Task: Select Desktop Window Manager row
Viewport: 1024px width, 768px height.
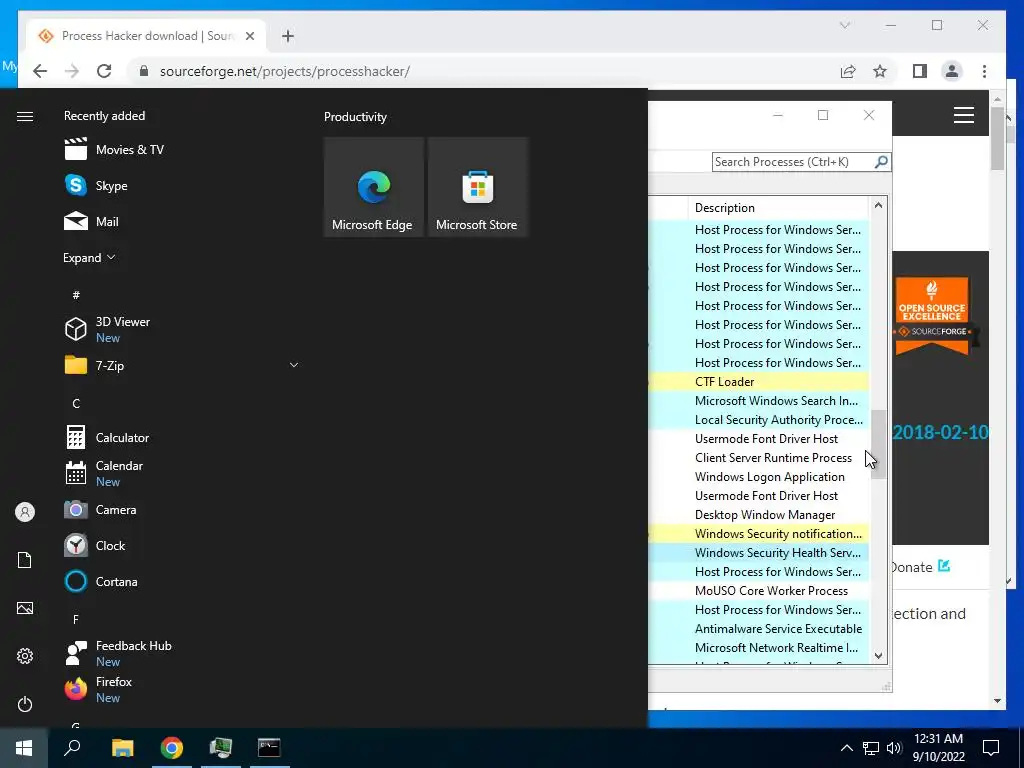Action: tap(758, 515)
